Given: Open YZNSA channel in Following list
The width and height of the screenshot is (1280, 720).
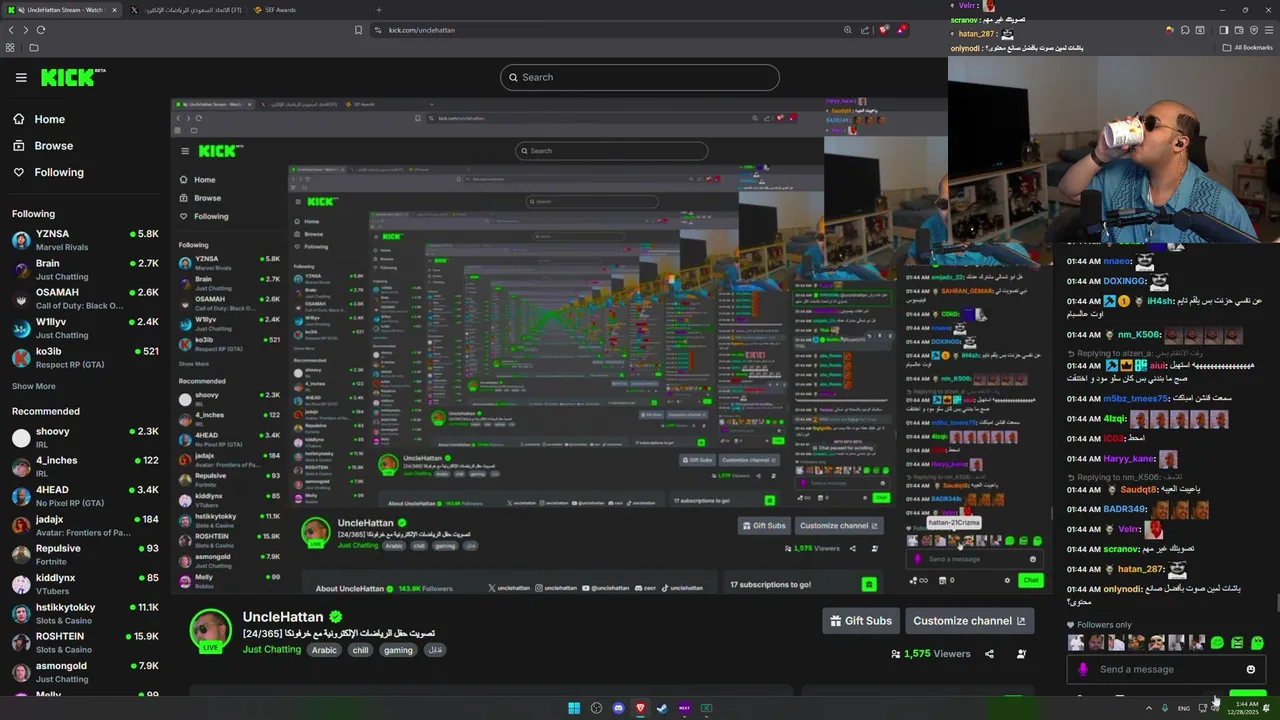Looking at the screenshot, I should pos(85,240).
